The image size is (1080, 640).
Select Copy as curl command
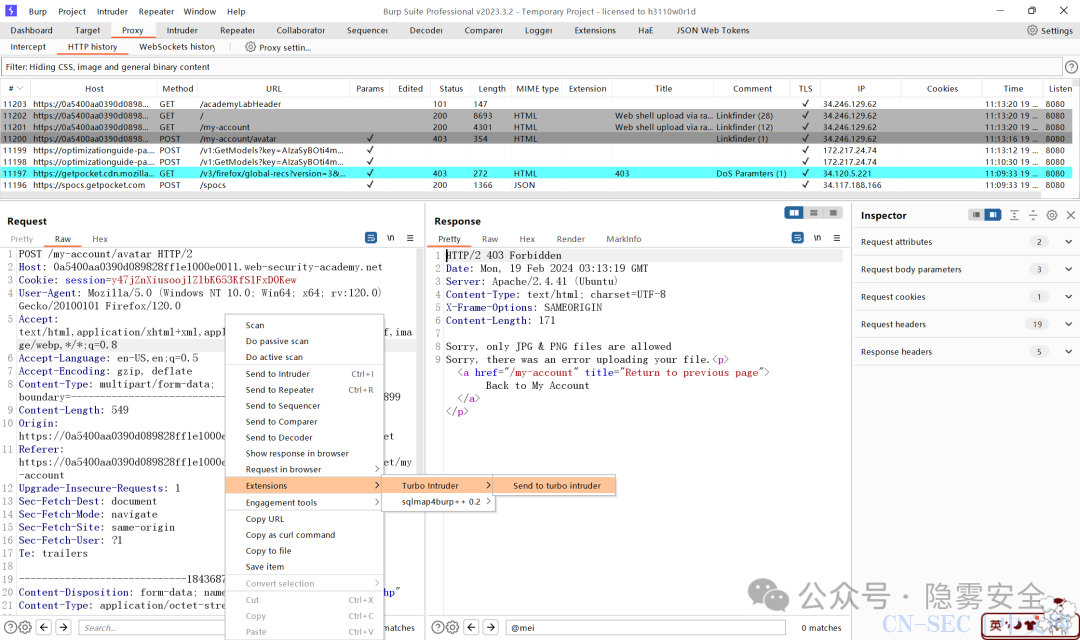pyautogui.click(x=304, y=535)
